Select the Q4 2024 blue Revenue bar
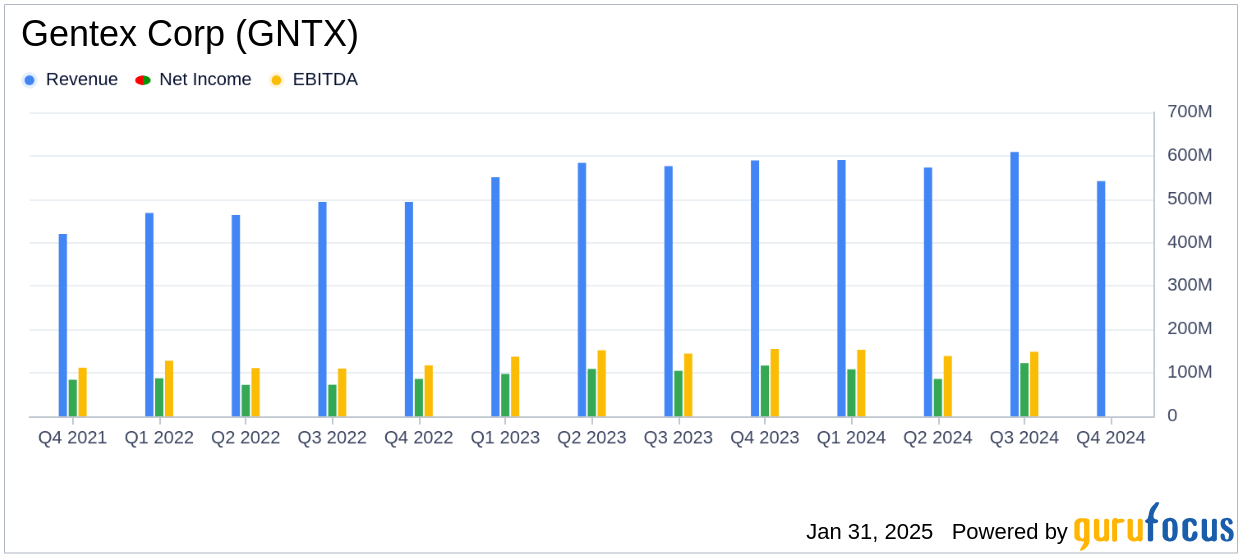 click(x=1101, y=298)
